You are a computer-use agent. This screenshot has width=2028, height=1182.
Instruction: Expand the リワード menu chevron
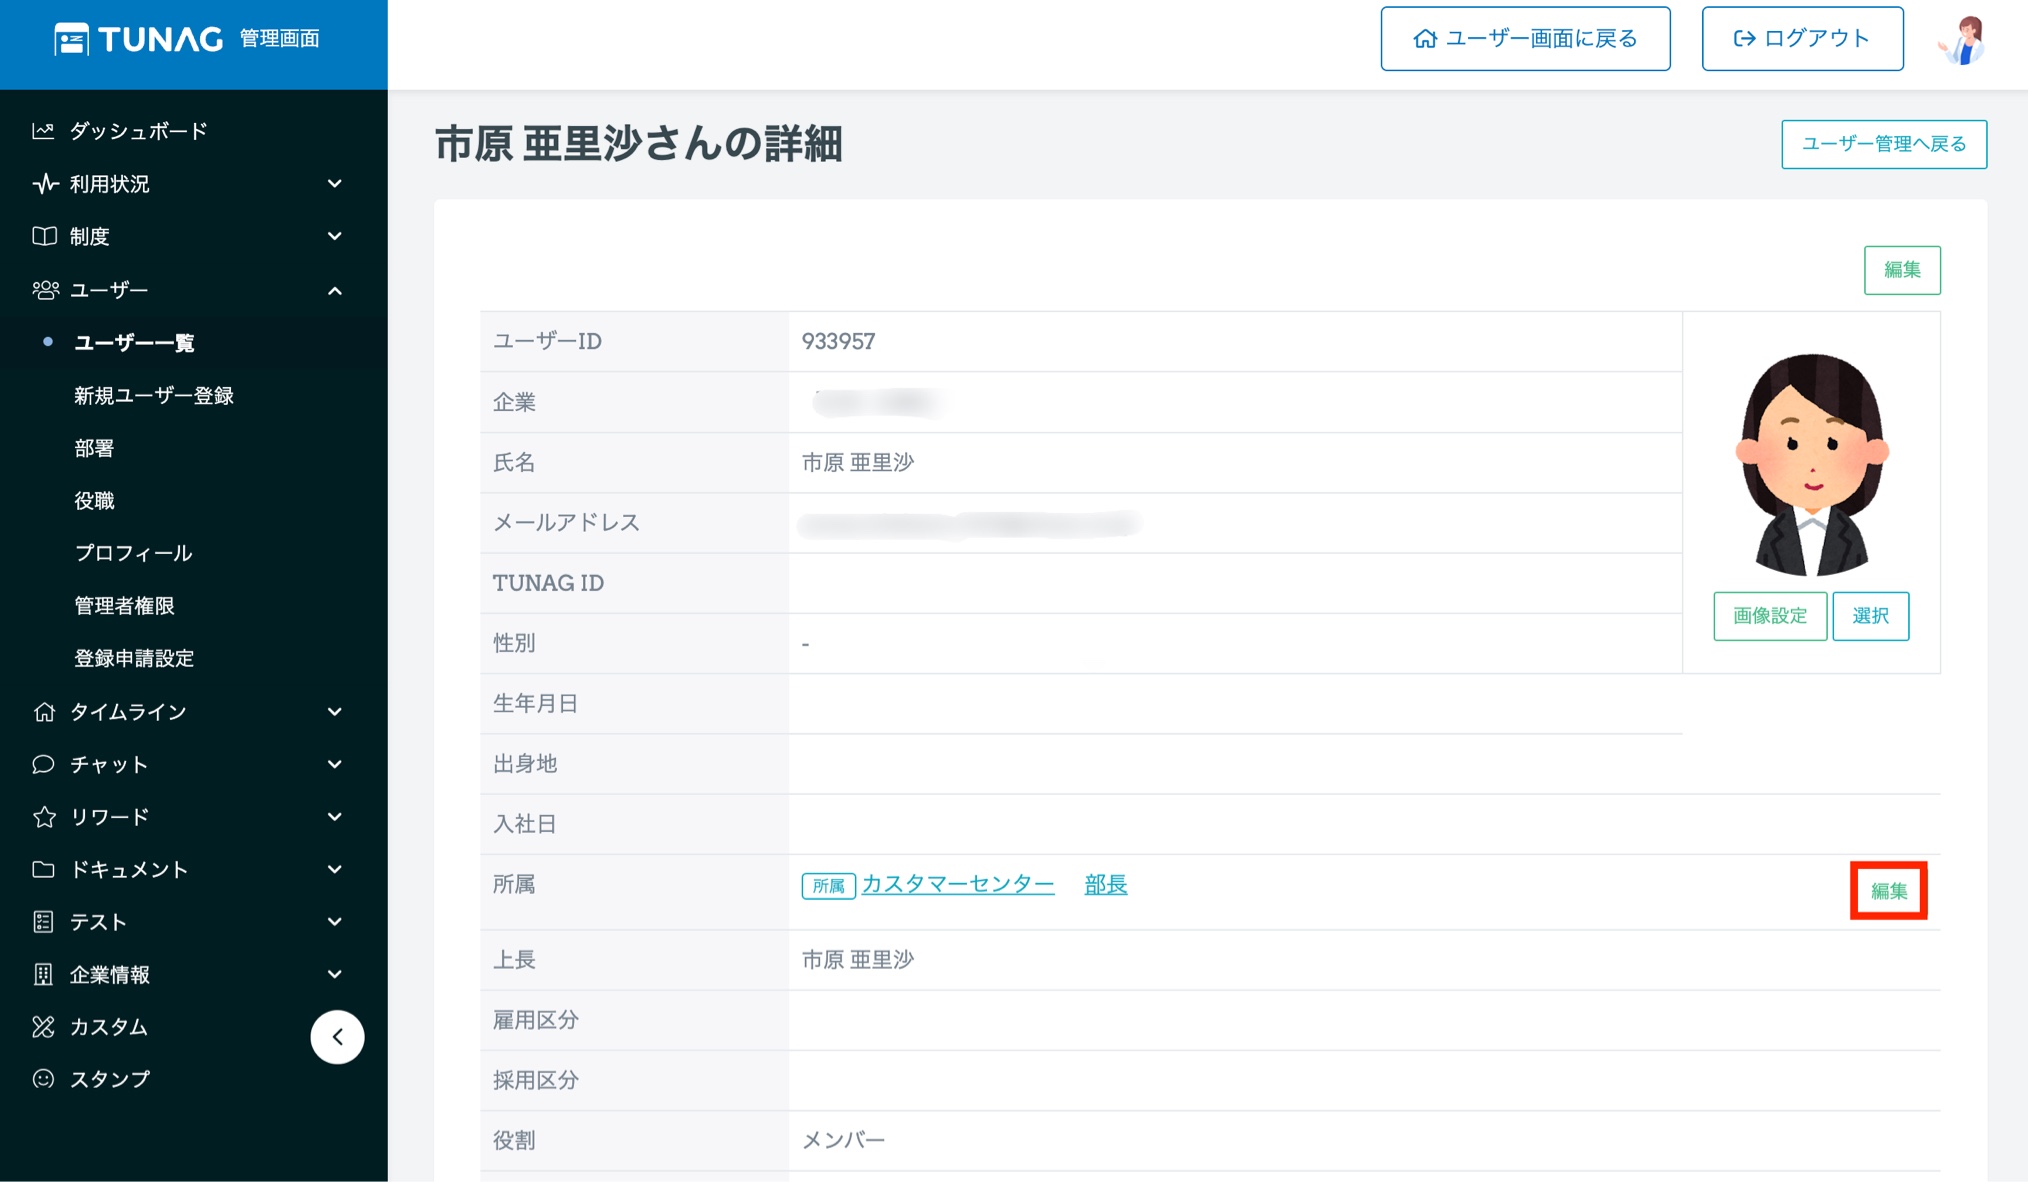tap(335, 817)
